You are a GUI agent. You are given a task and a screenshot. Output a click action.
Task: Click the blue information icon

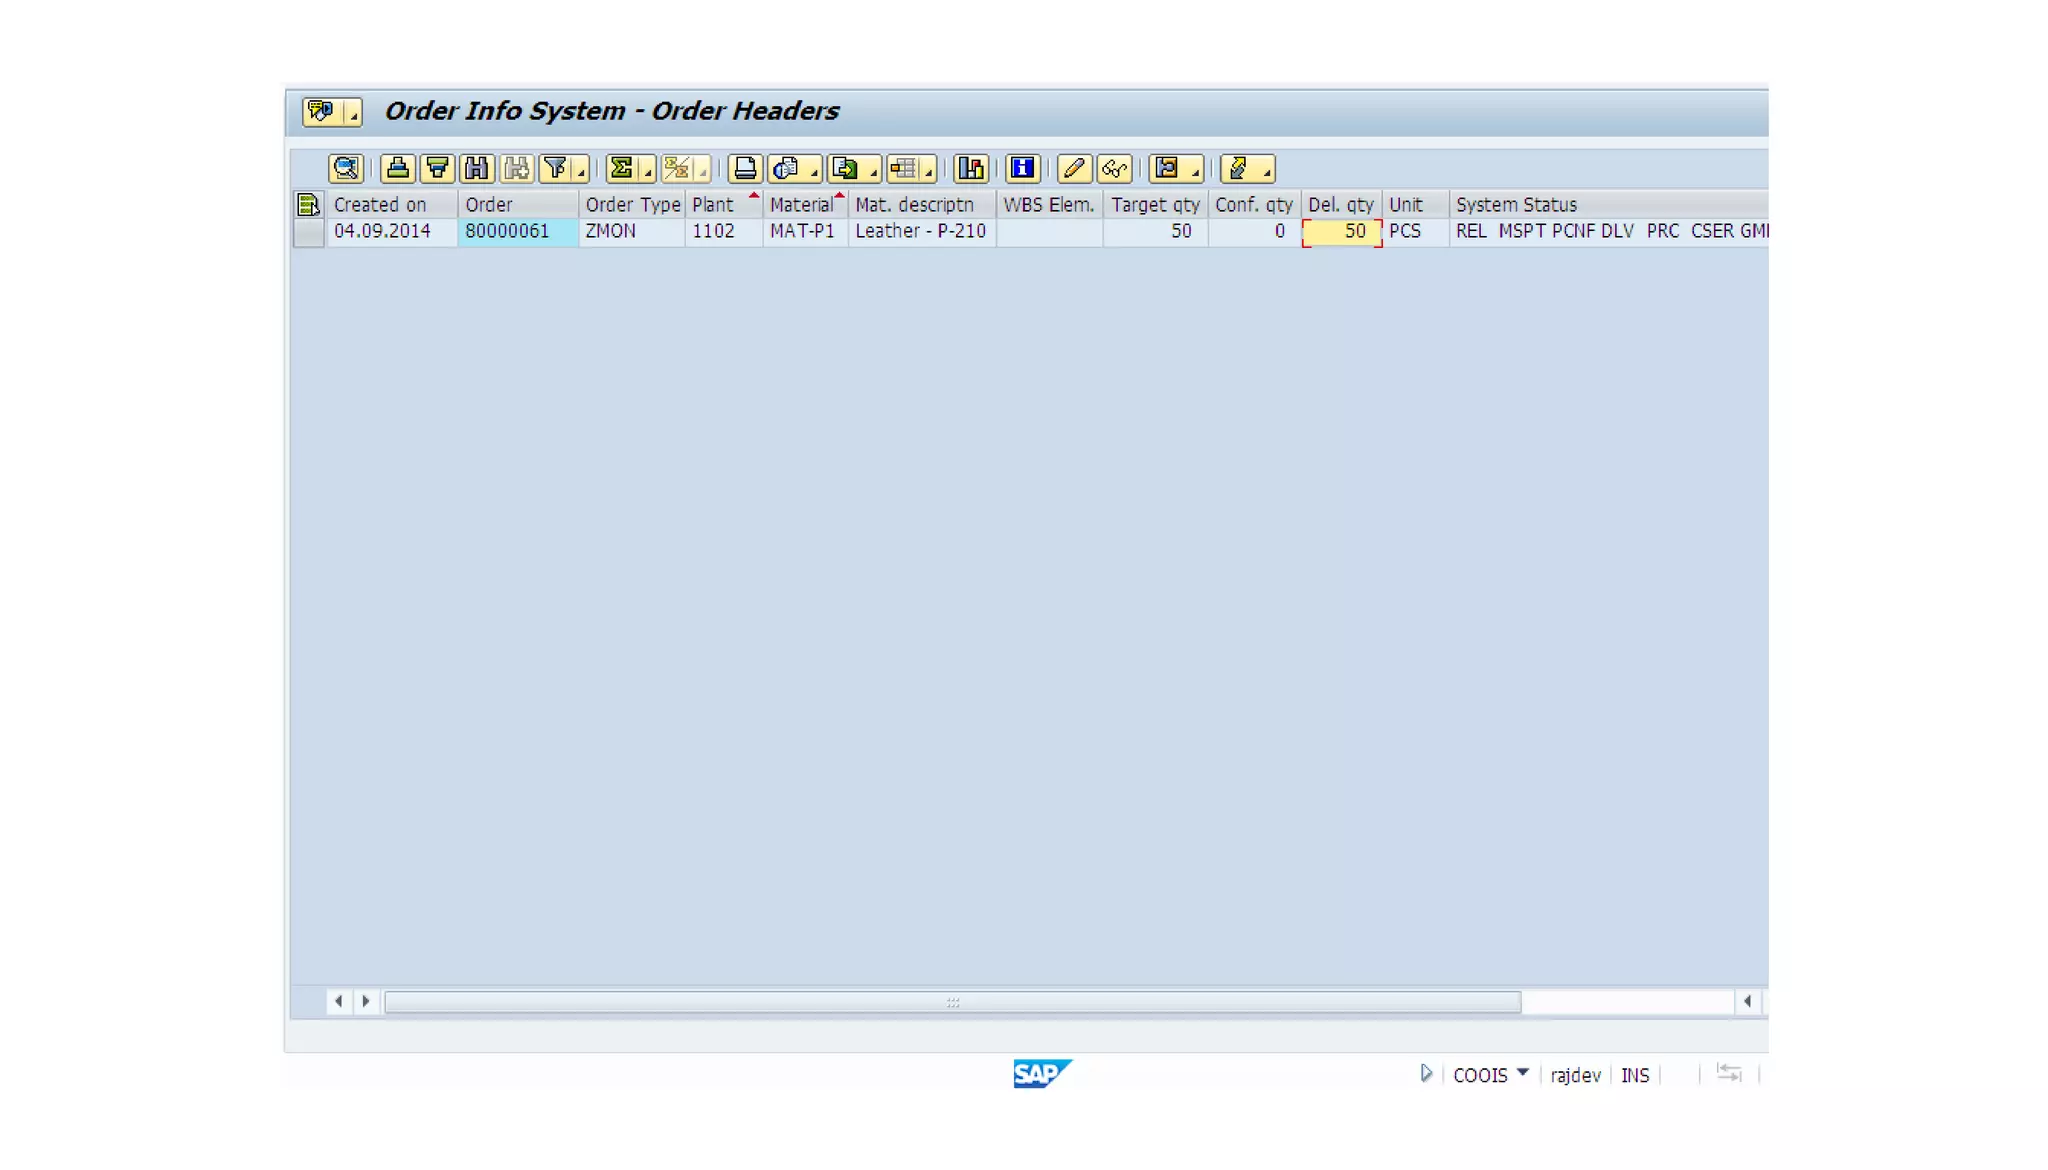pyautogui.click(x=1022, y=168)
